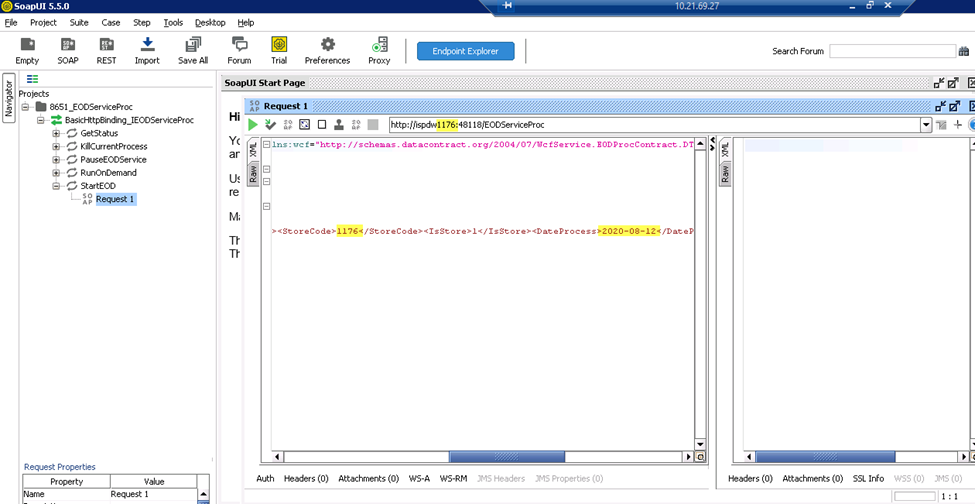Viewport: 975px width, 504px height.
Task: Open the Help menu
Action: [246, 22]
